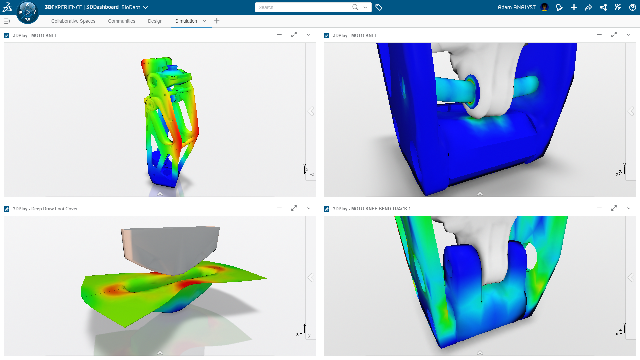
Task: Open the active tab's dropdown chevron
Action: point(204,21)
